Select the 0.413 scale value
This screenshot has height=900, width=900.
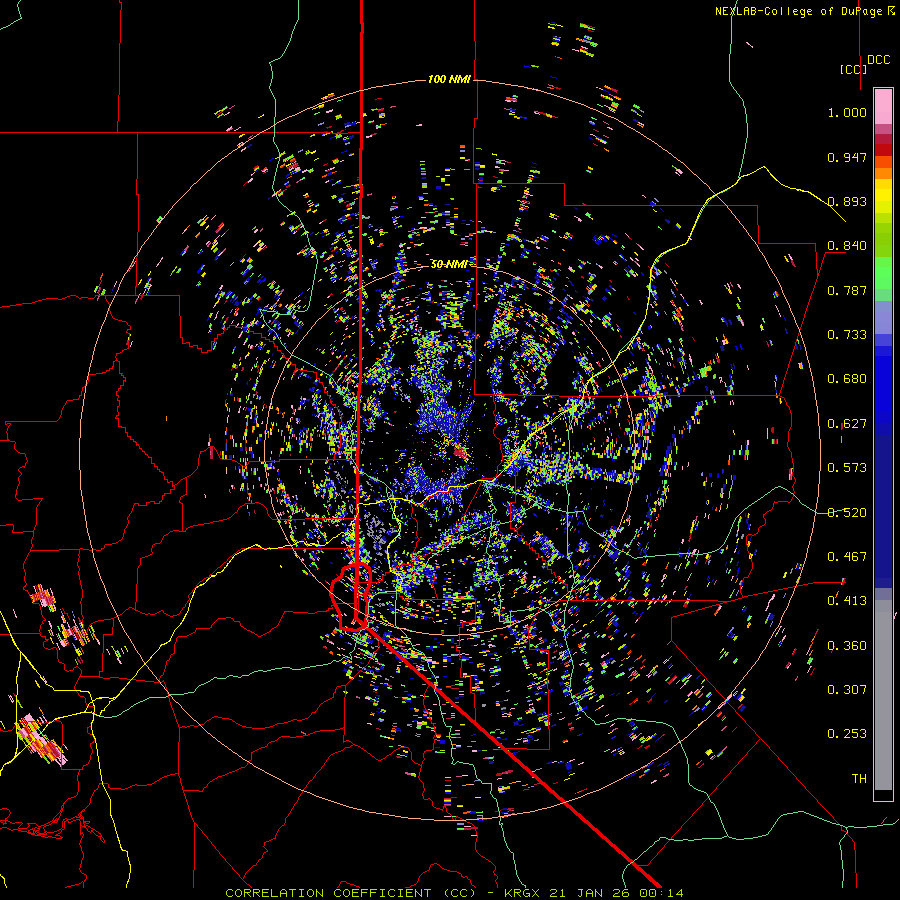(x=847, y=601)
